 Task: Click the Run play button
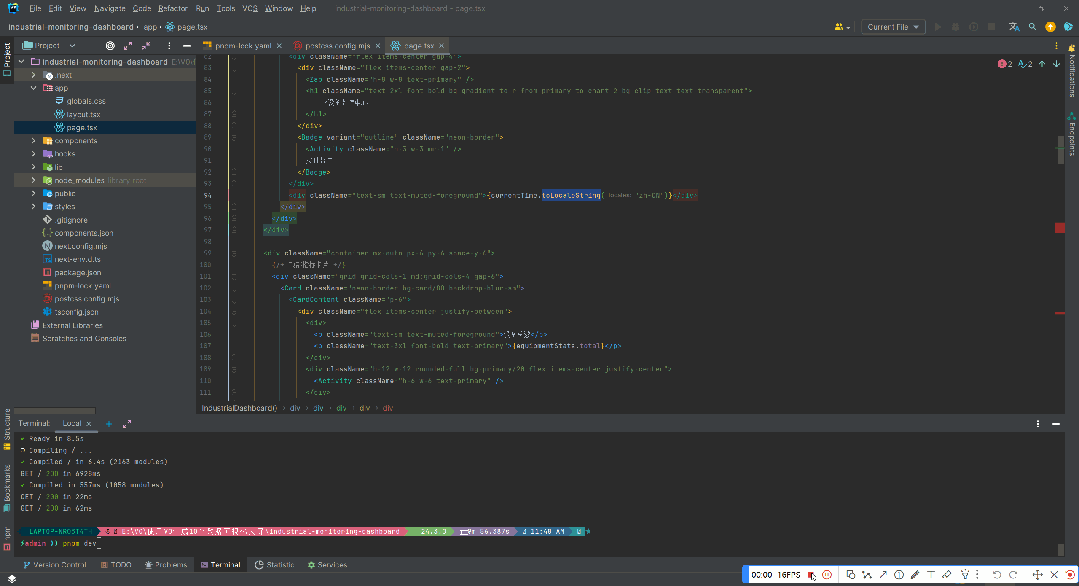[x=937, y=27]
